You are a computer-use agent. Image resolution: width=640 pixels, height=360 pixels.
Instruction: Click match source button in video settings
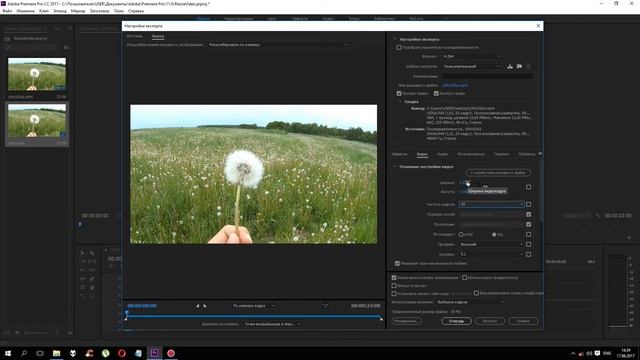498,173
